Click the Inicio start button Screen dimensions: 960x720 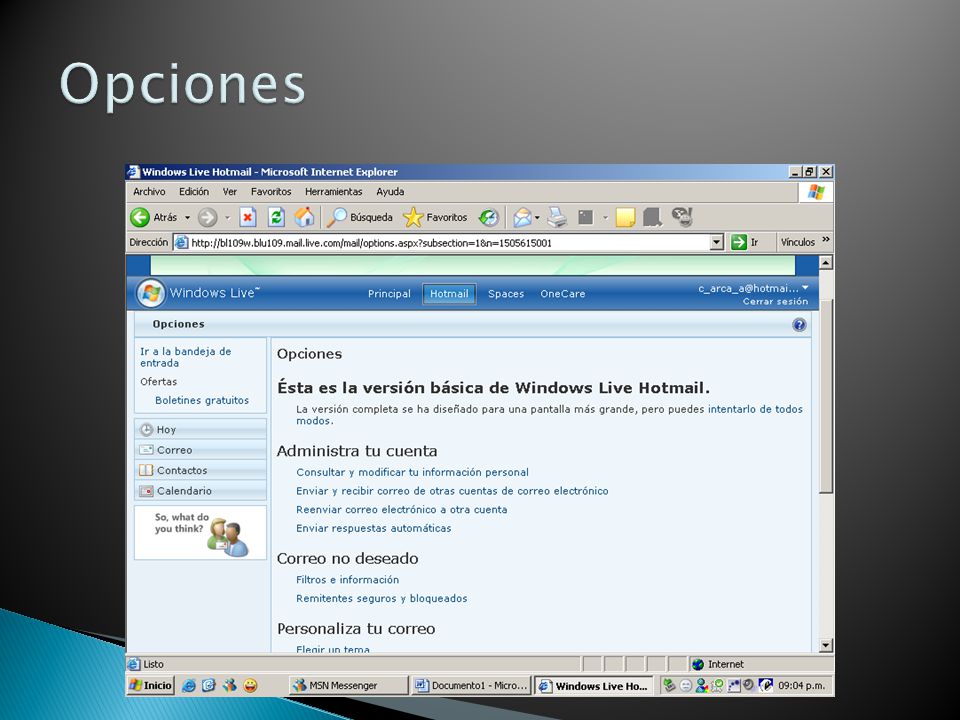tap(151, 686)
